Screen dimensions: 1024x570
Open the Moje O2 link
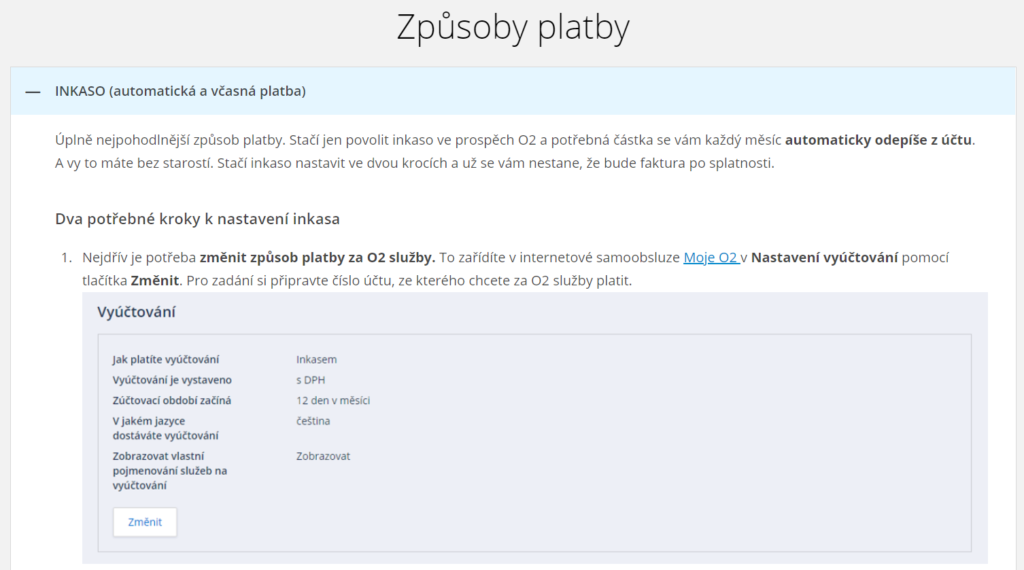(711, 258)
